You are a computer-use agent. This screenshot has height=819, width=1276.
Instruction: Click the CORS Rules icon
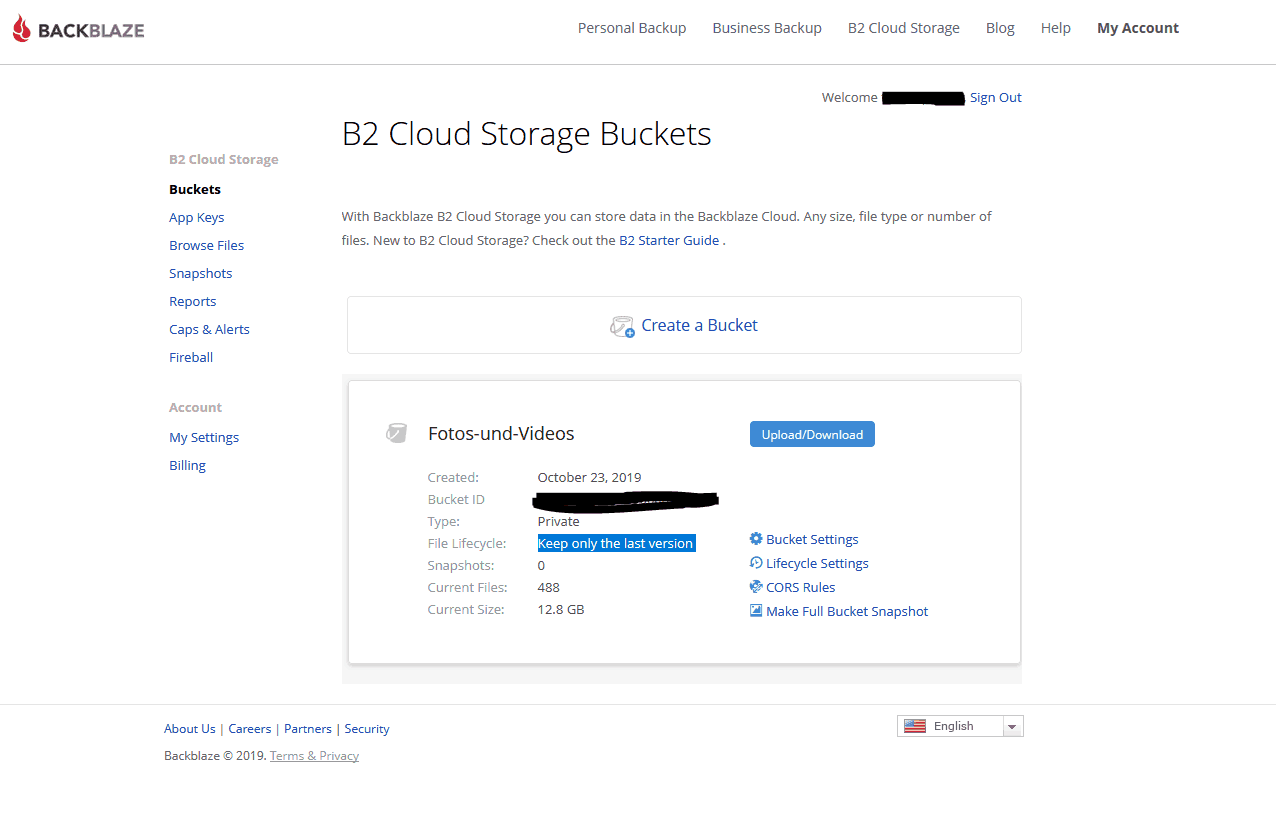tap(756, 587)
